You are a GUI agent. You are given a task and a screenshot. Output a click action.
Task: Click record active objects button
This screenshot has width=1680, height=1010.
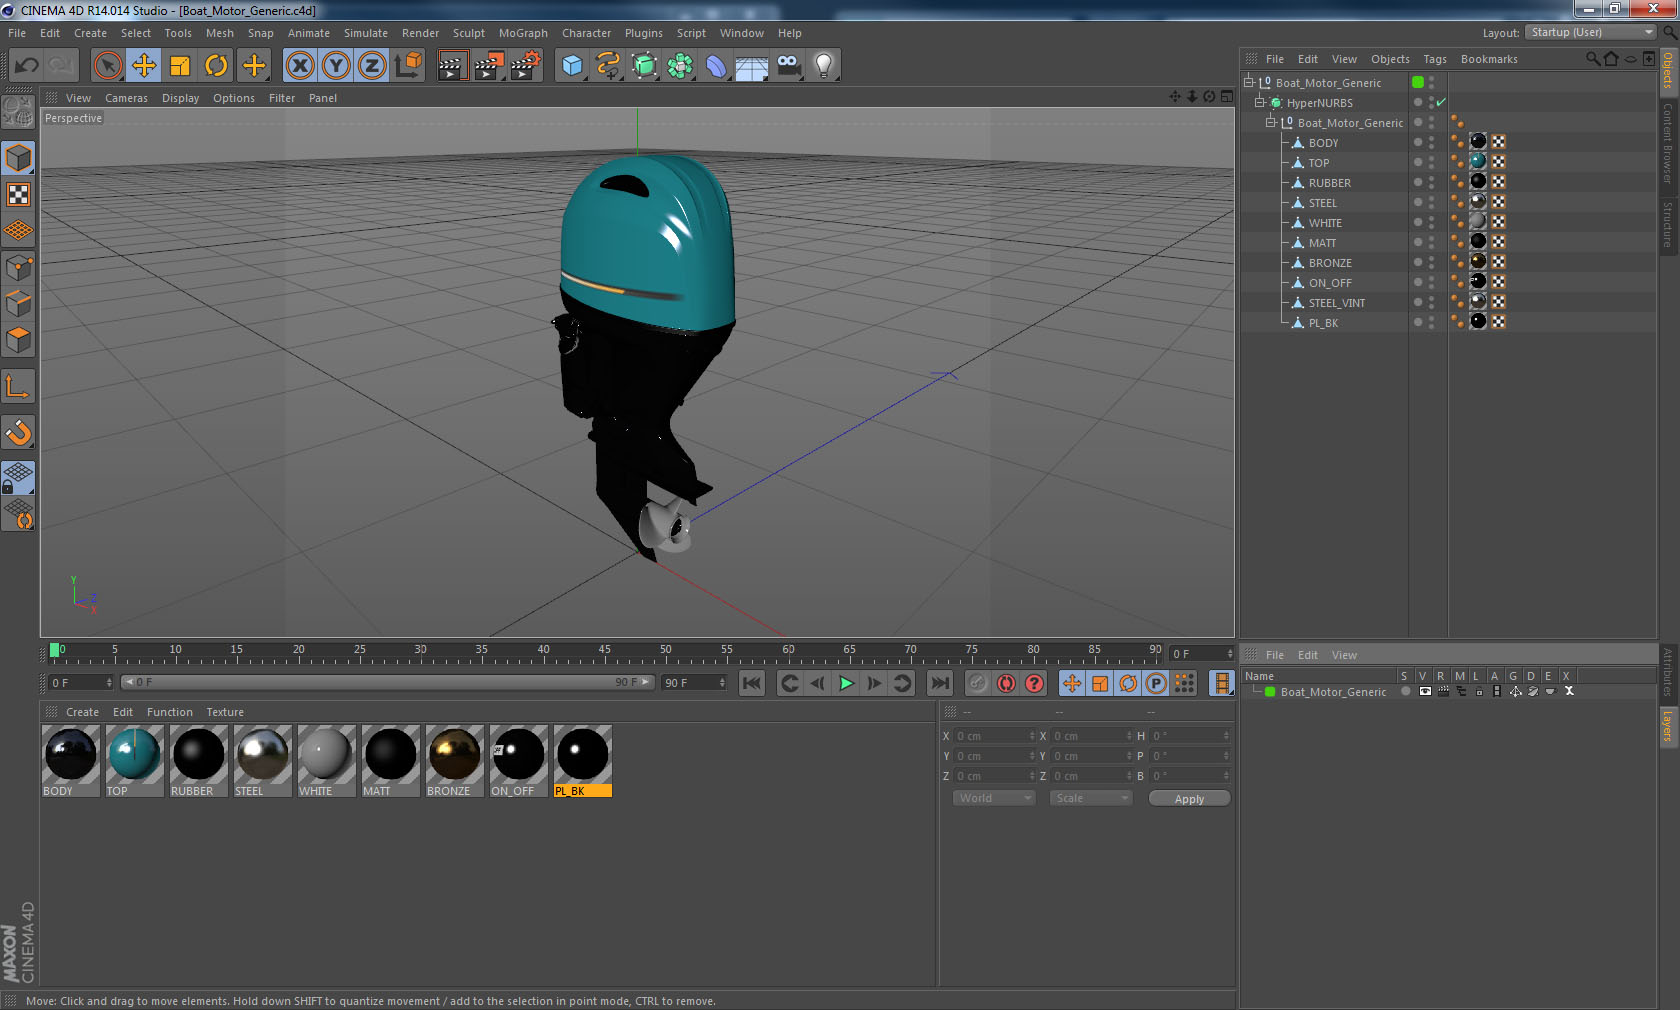point(978,683)
